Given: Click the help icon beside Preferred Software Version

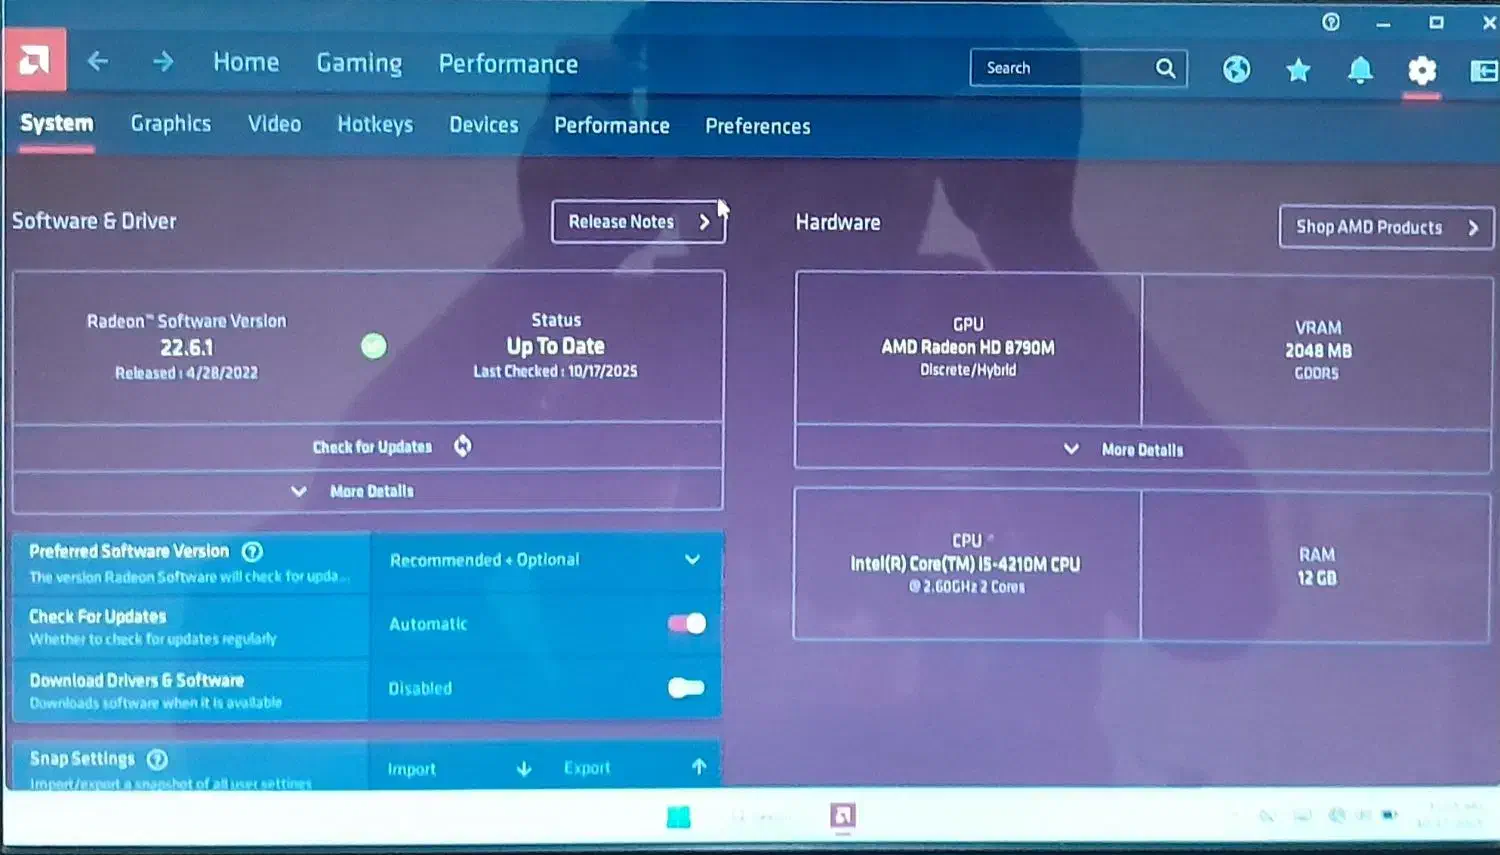Looking at the screenshot, I should 253,551.
